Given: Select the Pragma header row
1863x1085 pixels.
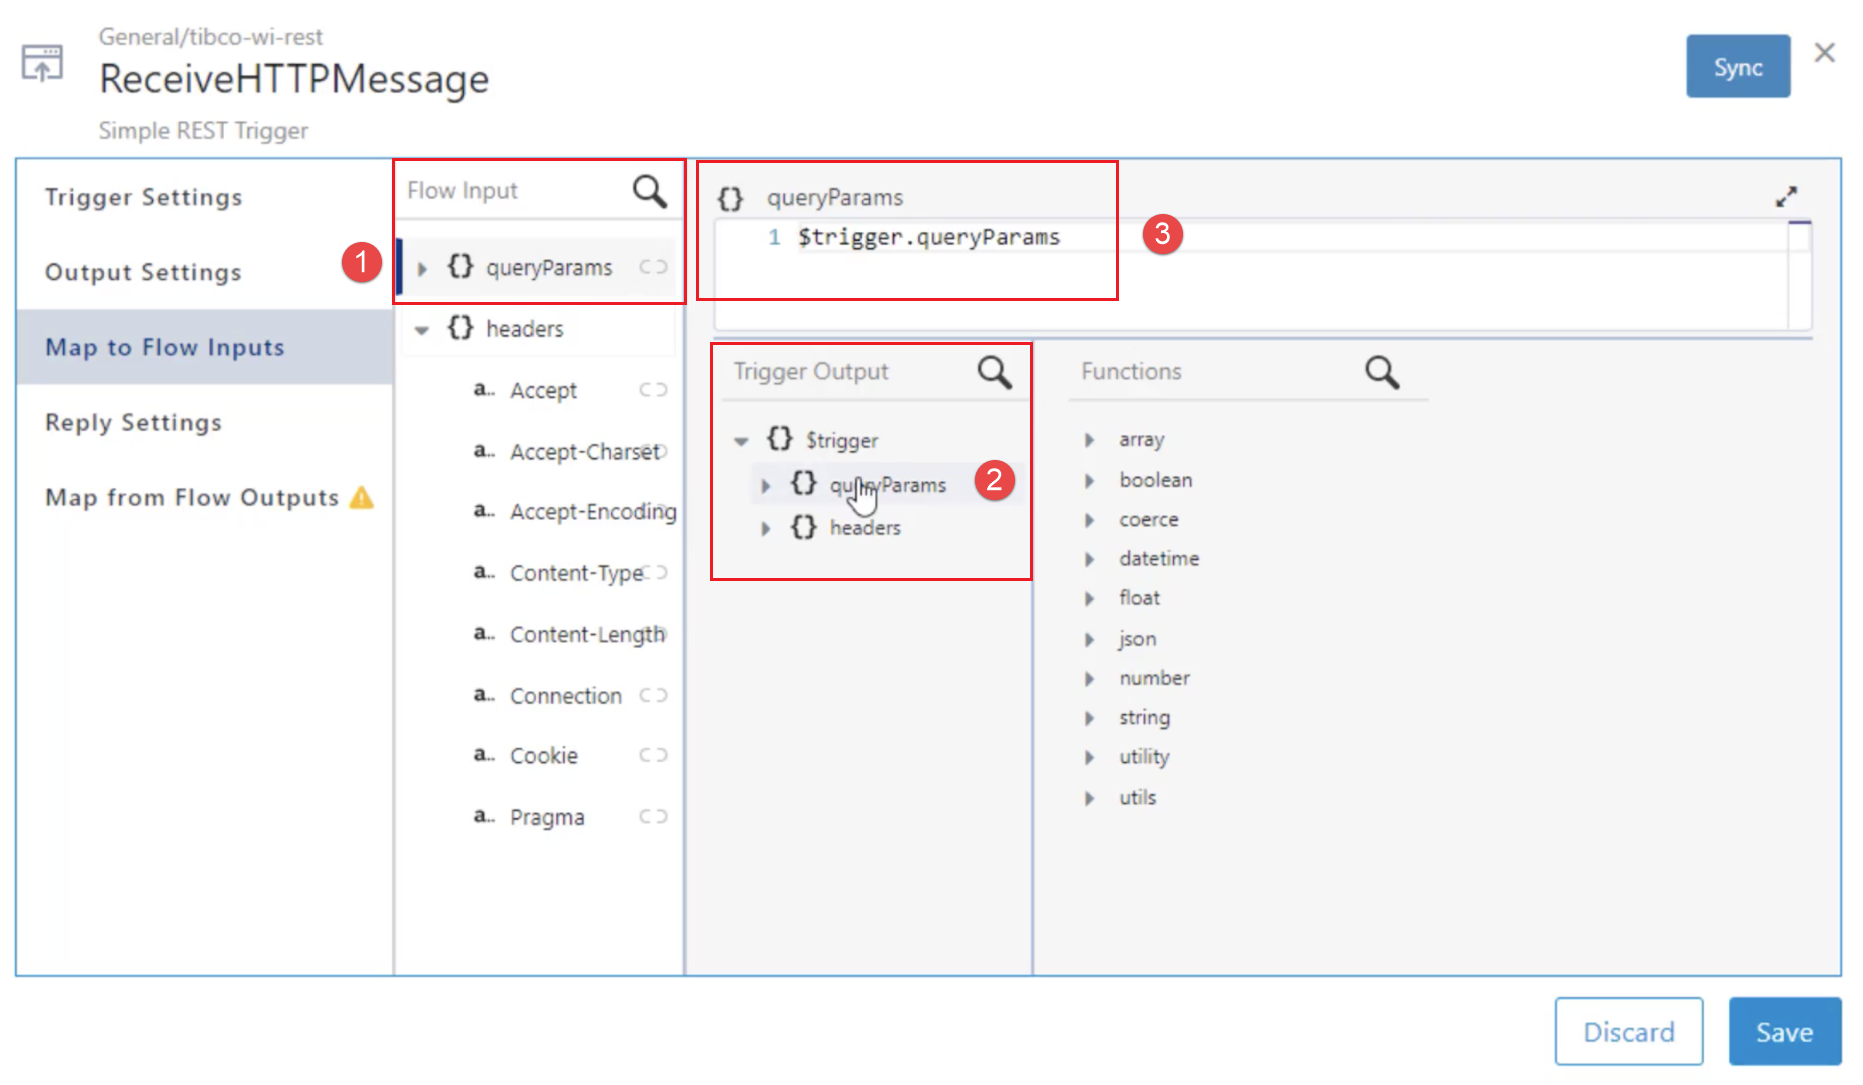Looking at the screenshot, I should click(540, 816).
